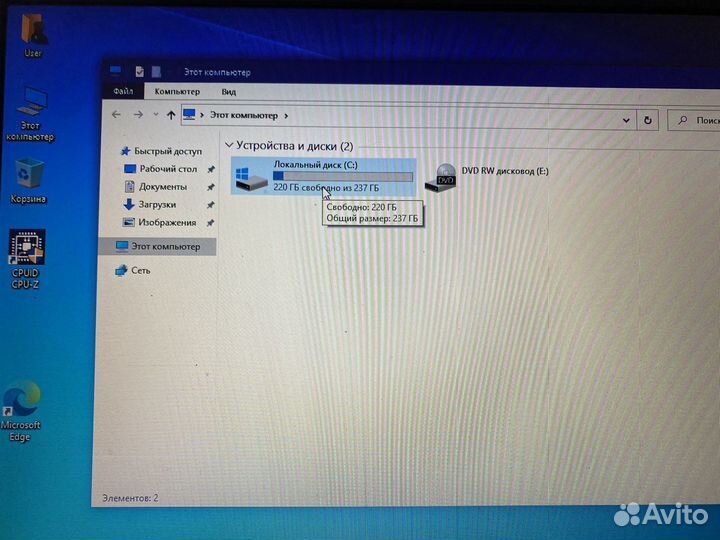The image size is (720, 540).
Task: Expand the address bar history dropdown
Action: pyautogui.click(x=626, y=120)
